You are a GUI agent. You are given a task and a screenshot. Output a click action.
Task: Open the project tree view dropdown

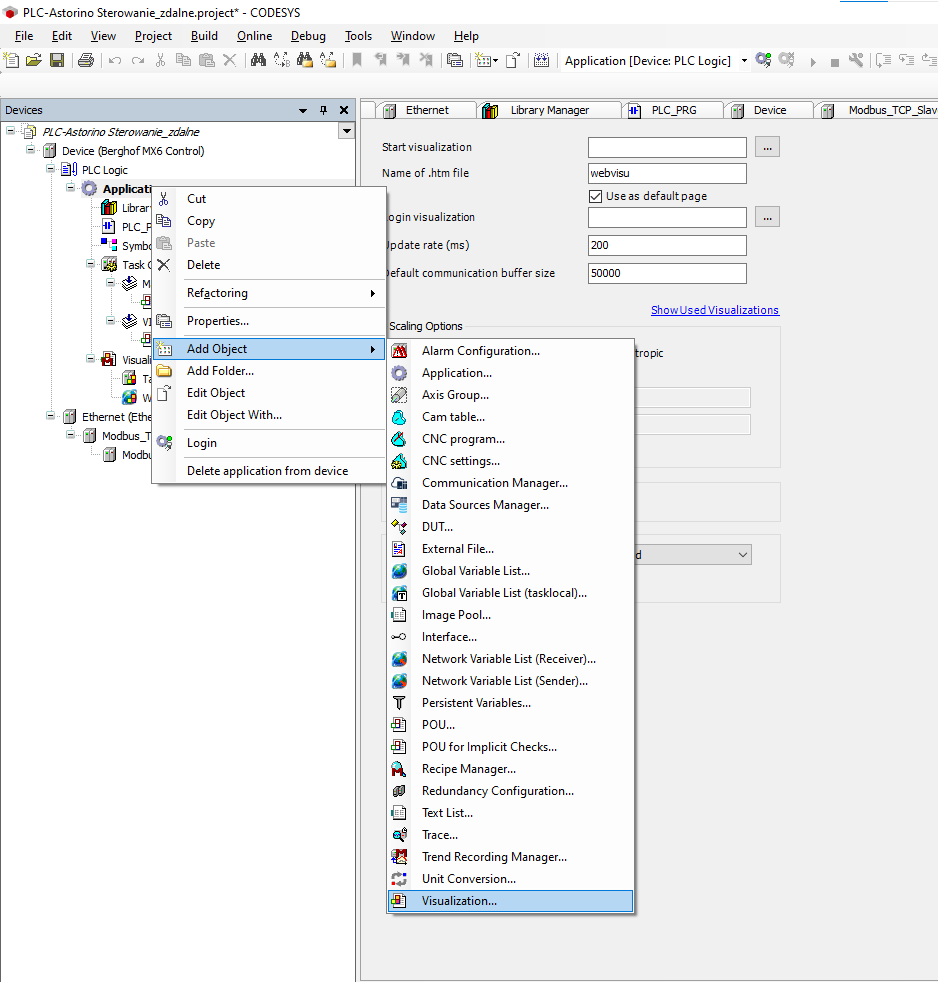pyautogui.click(x=346, y=132)
